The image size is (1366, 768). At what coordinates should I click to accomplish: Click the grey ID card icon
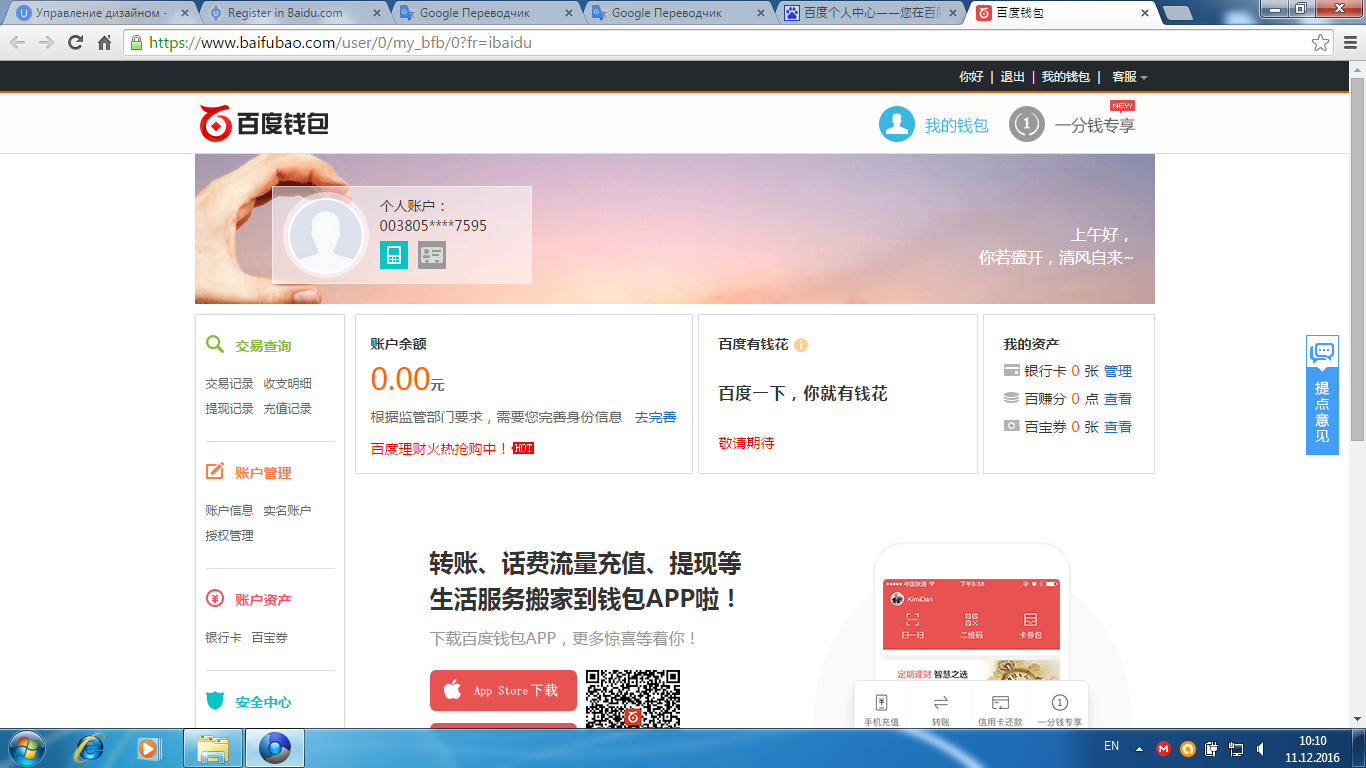pos(432,255)
